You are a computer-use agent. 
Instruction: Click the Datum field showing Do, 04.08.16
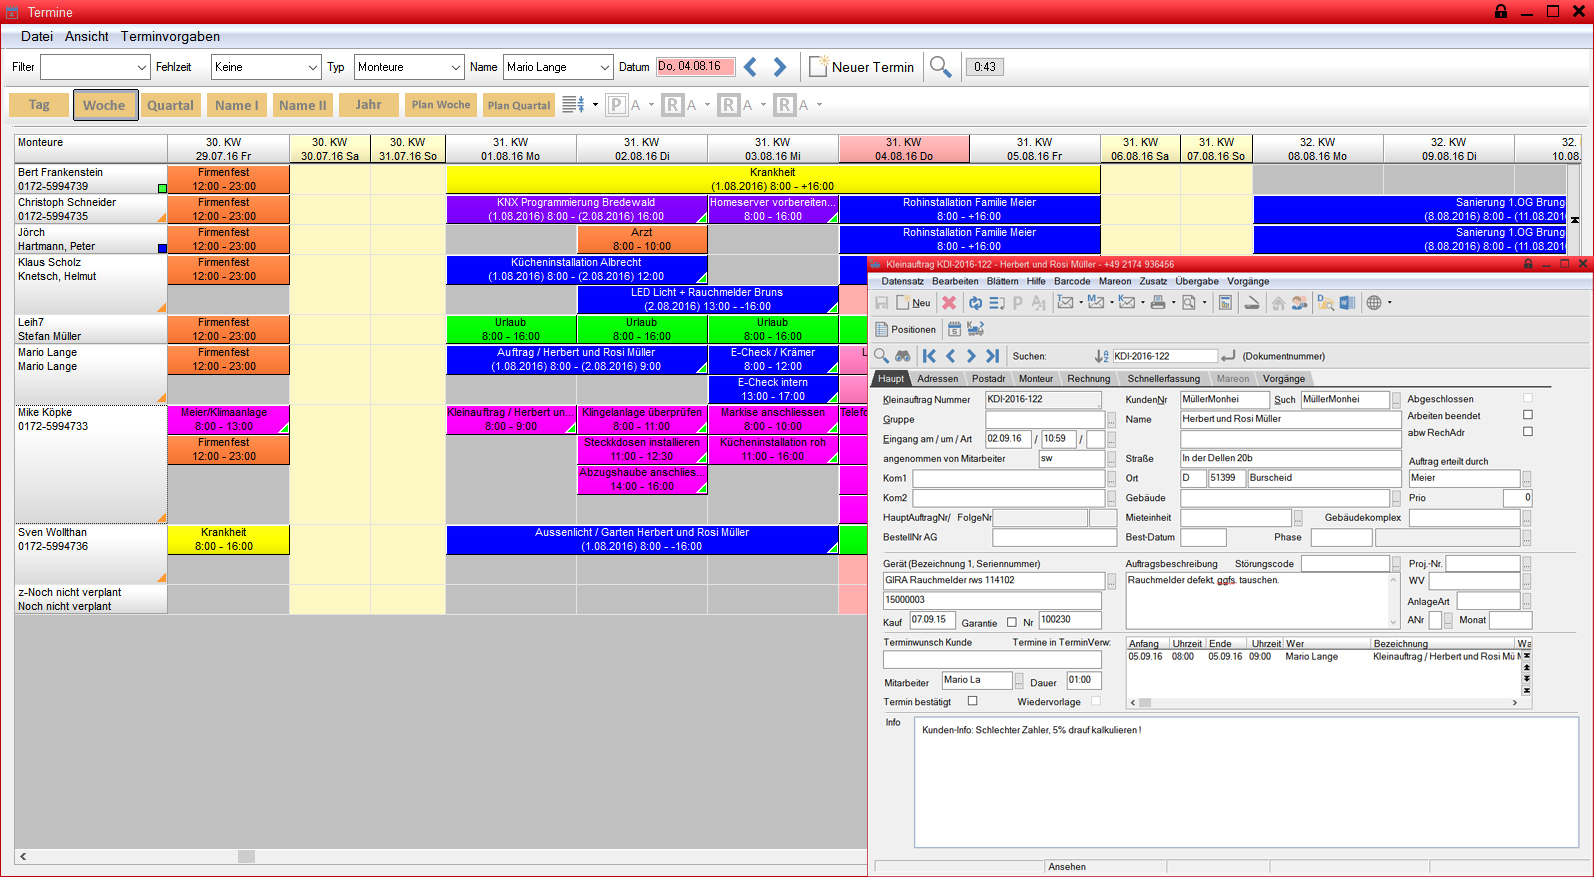pos(695,67)
